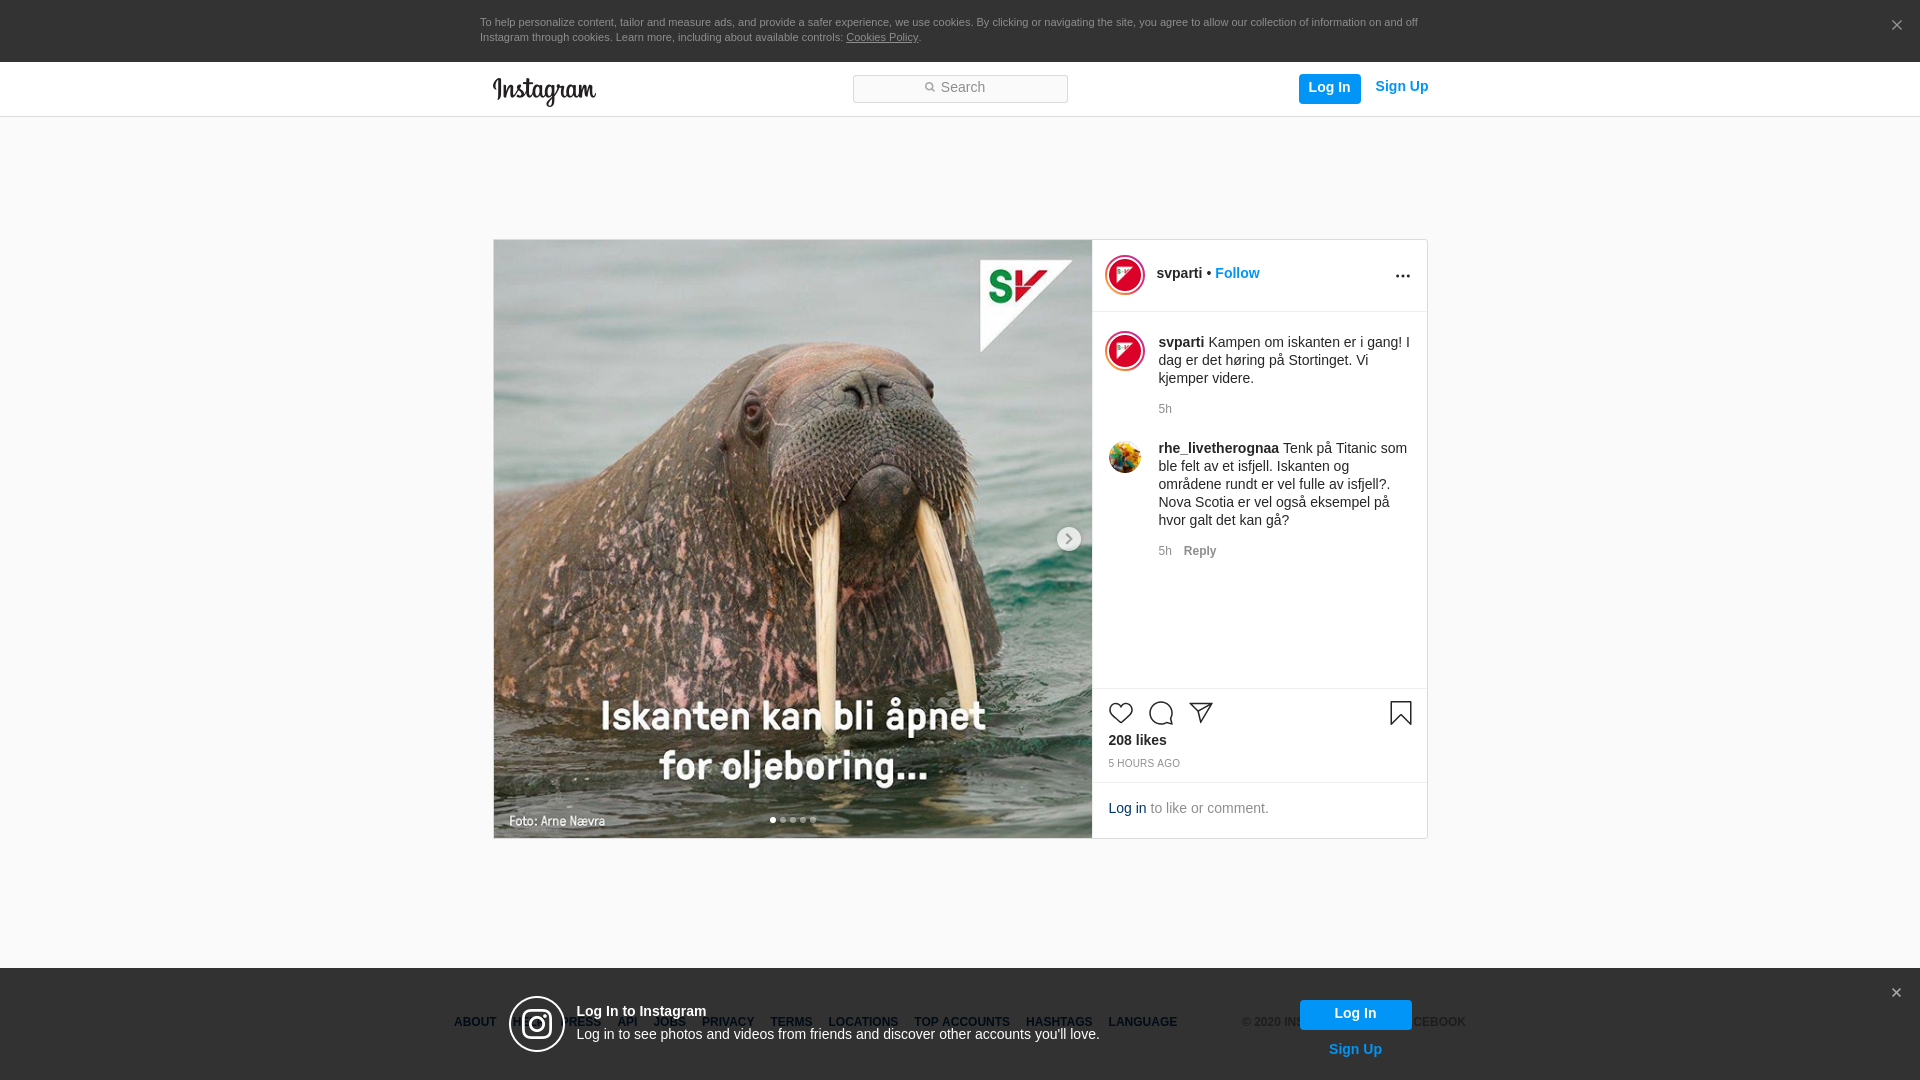Click Log In button in bottom banner
This screenshot has width=1920, height=1080.
click(1355, 1014)
